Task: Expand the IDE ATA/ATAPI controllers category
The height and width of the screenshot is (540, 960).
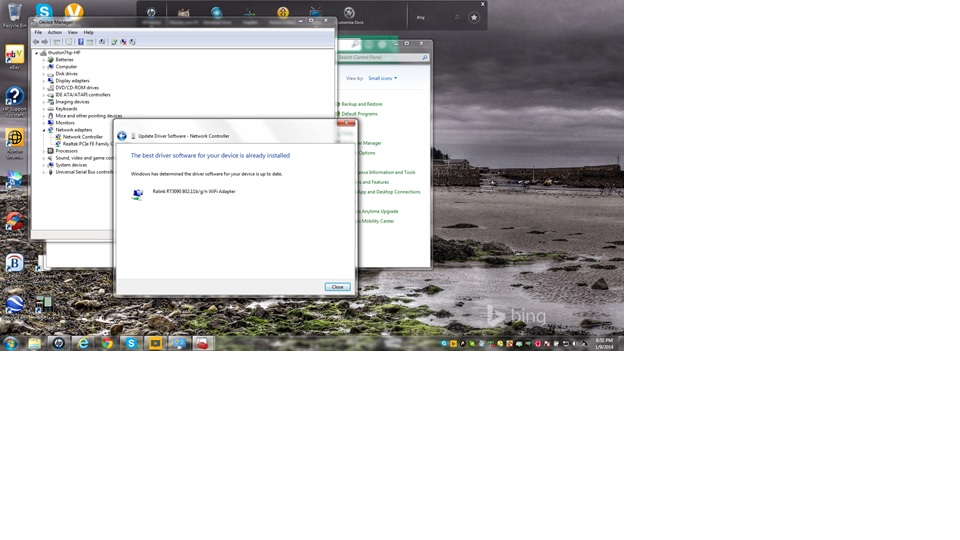Action: click(x=43, y=95)
